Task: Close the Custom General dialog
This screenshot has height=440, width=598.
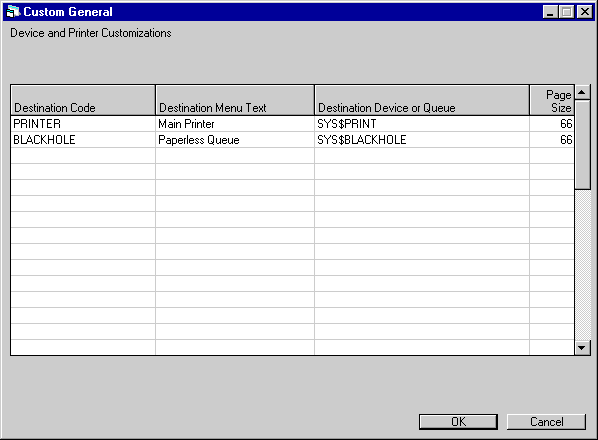Action: (585, 12)
